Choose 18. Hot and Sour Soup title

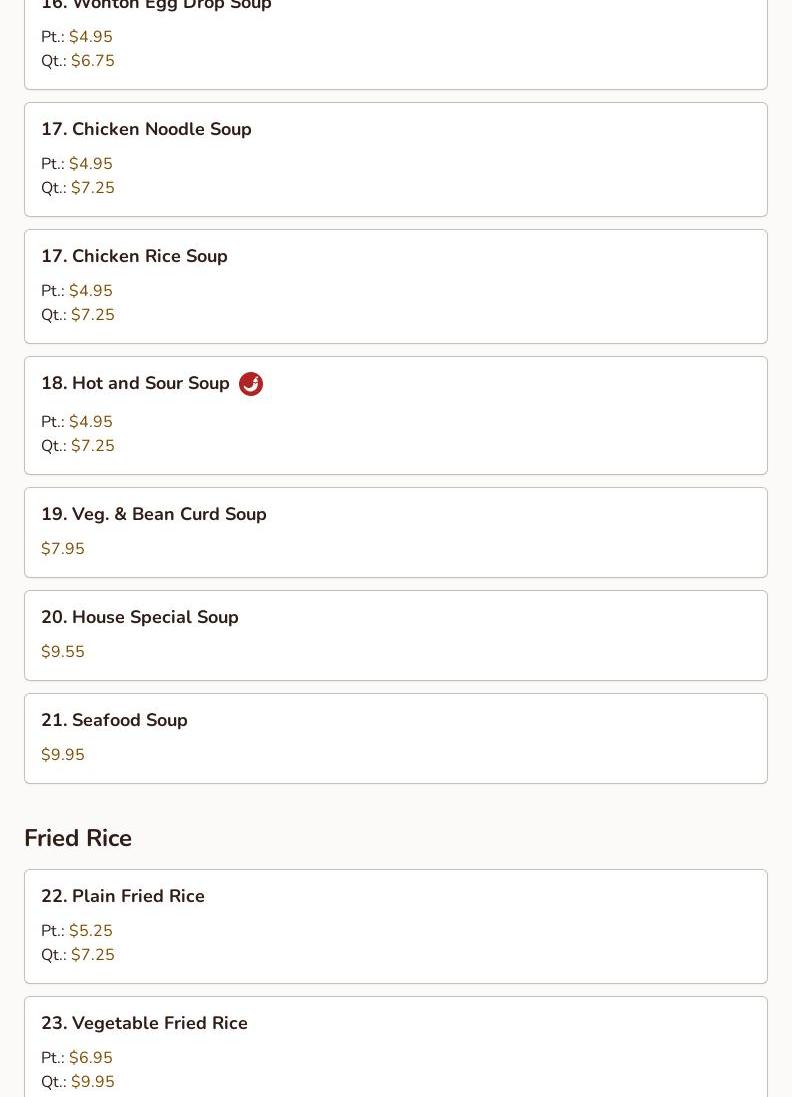(135, 383)
